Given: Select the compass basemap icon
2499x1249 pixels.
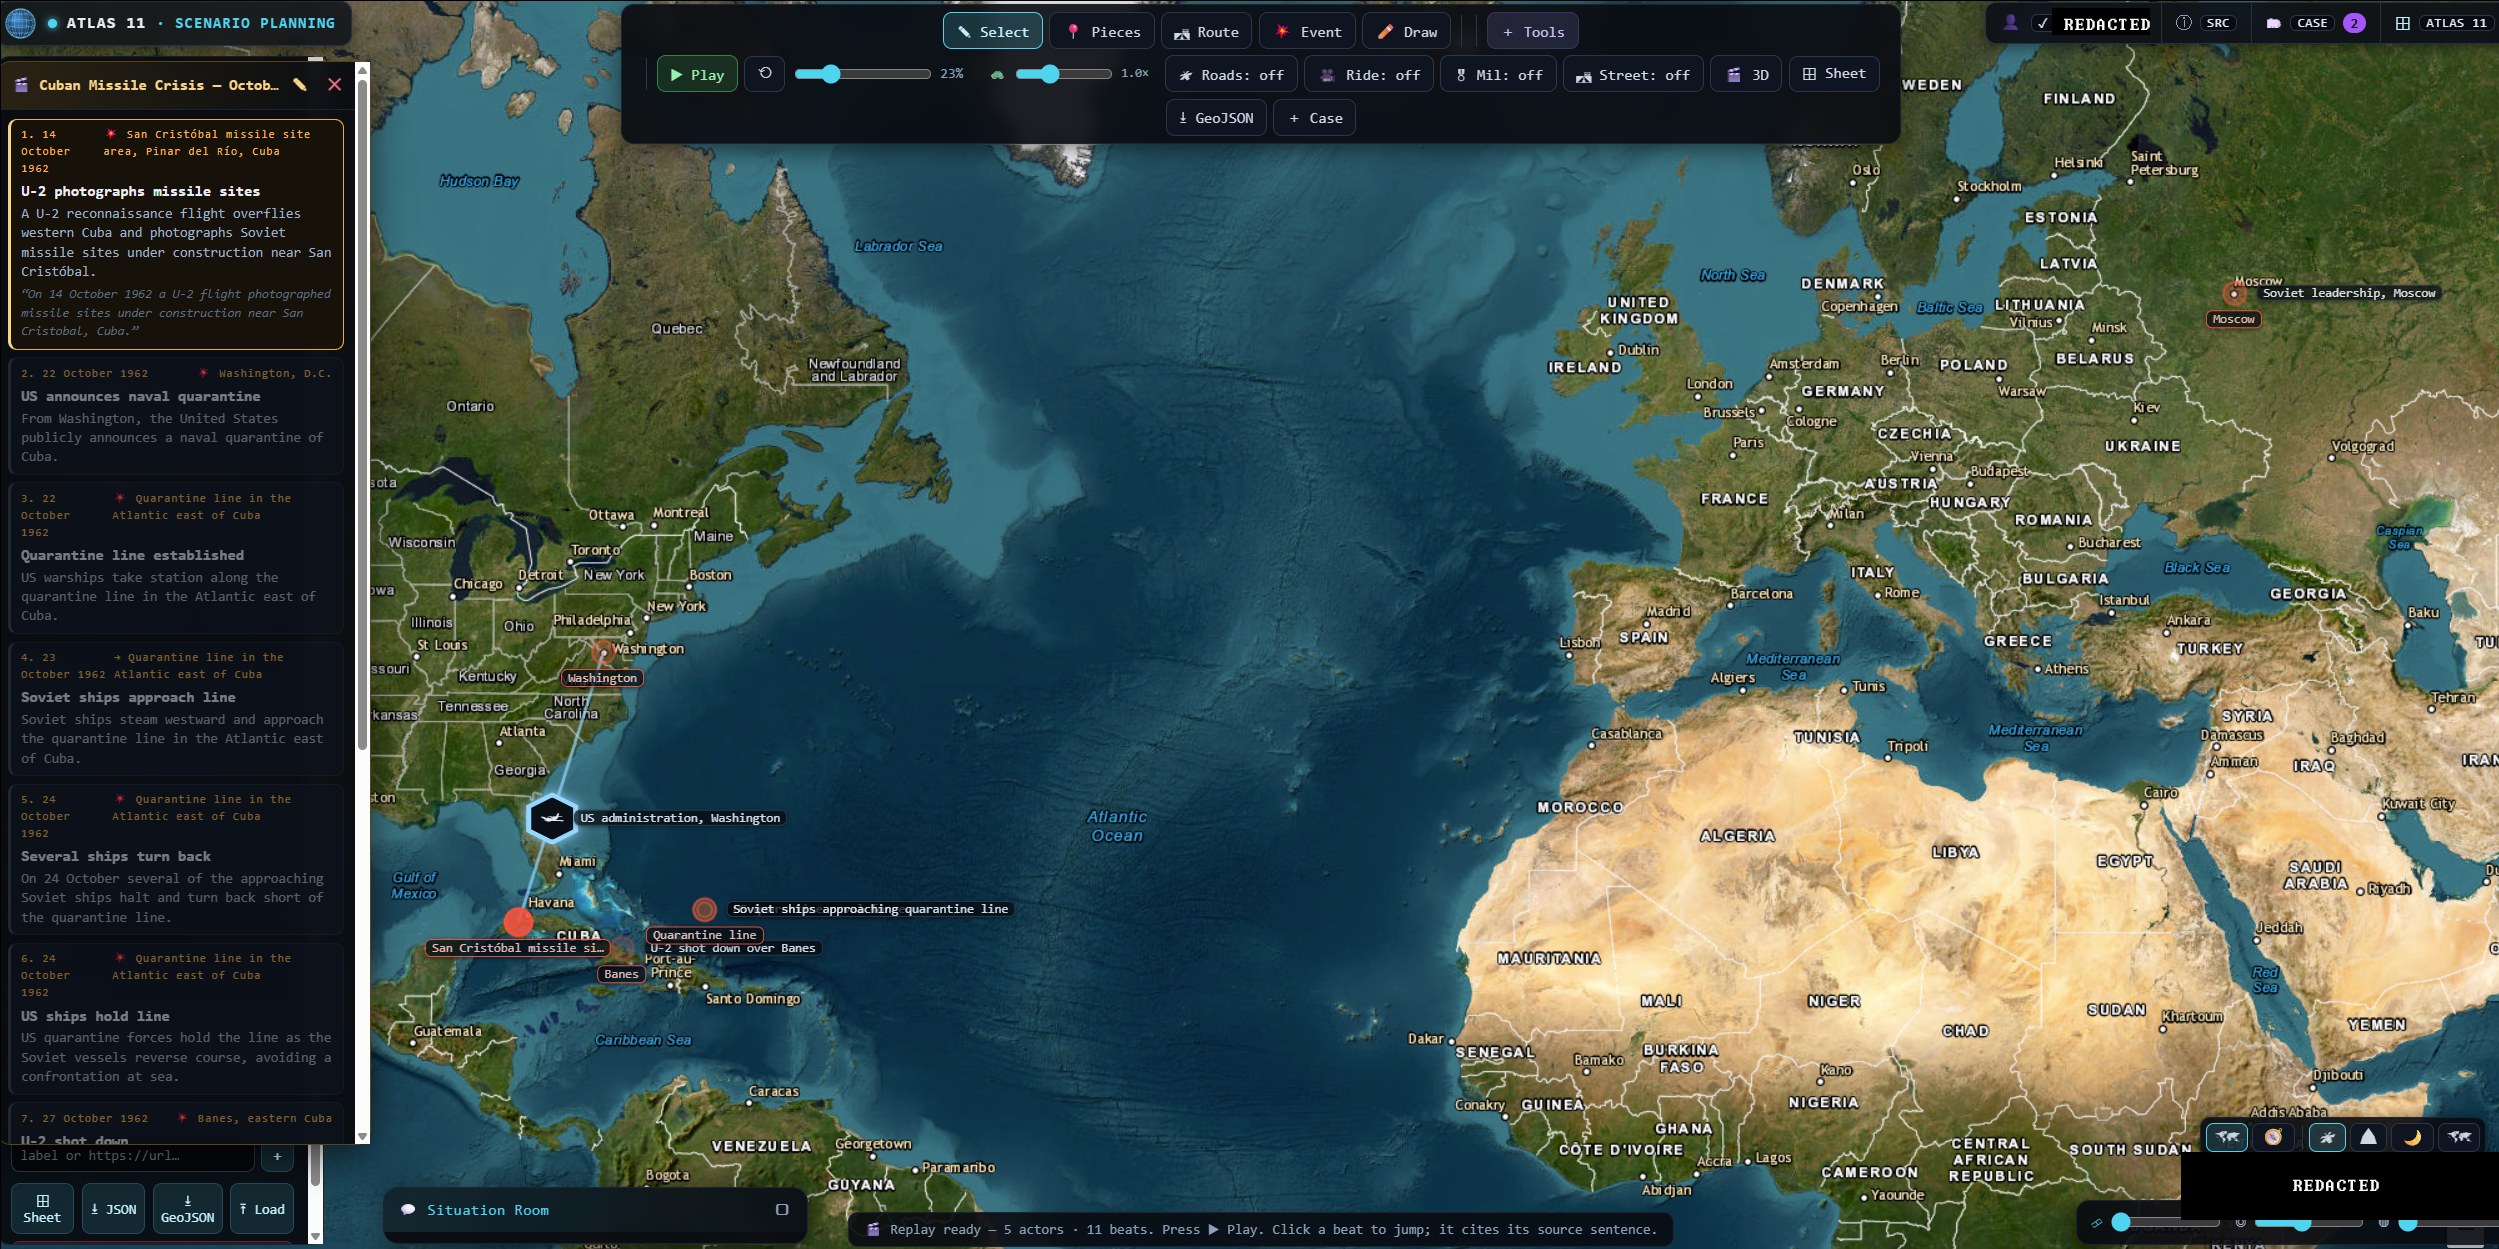Looking at the screenshot, I should (x=2273, y=1137).
